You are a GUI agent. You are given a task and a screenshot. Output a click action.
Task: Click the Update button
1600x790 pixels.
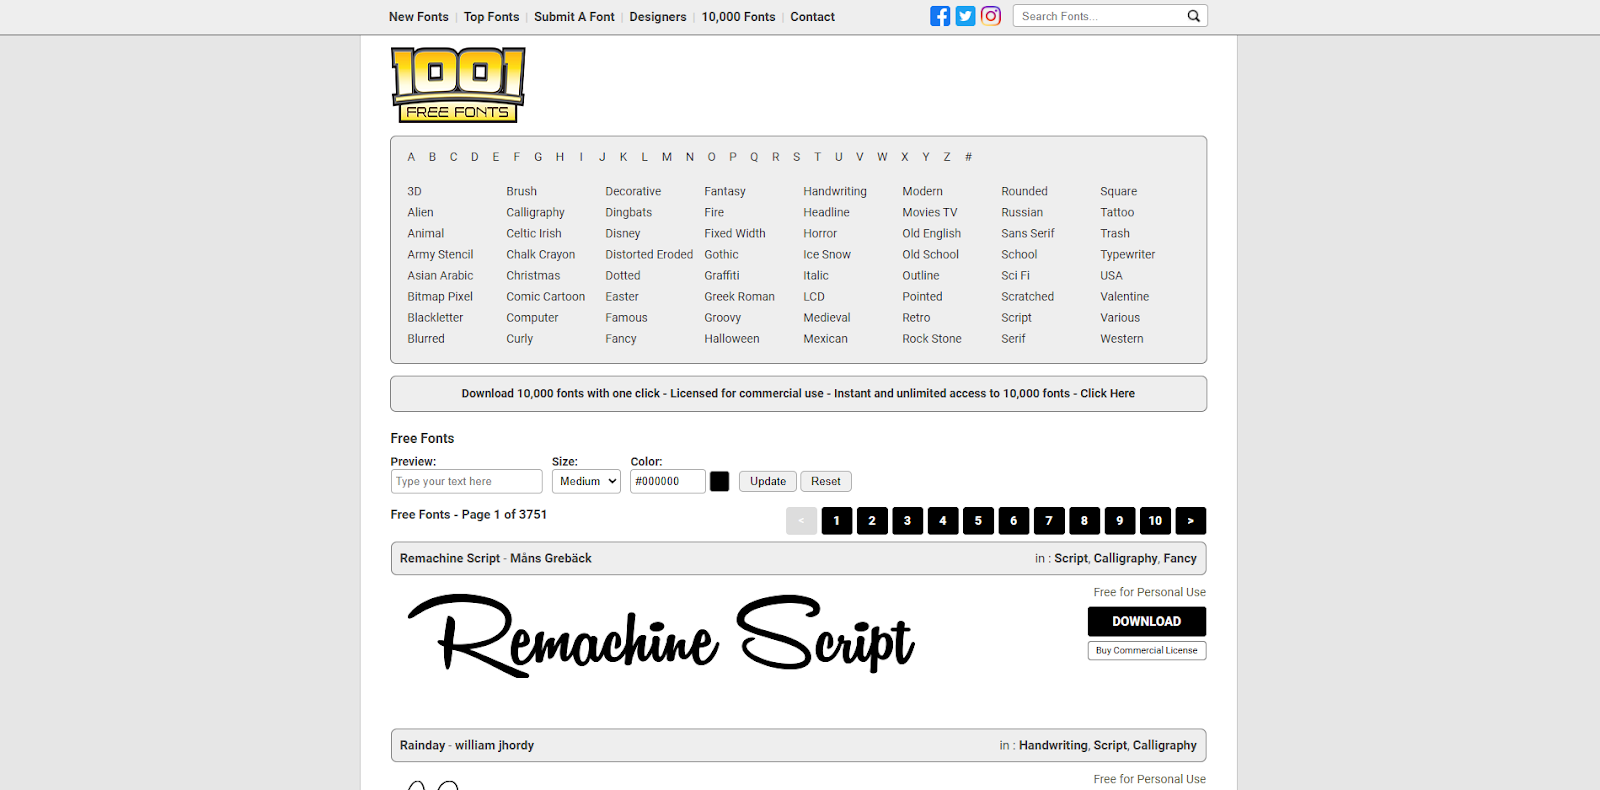point(768,482)
